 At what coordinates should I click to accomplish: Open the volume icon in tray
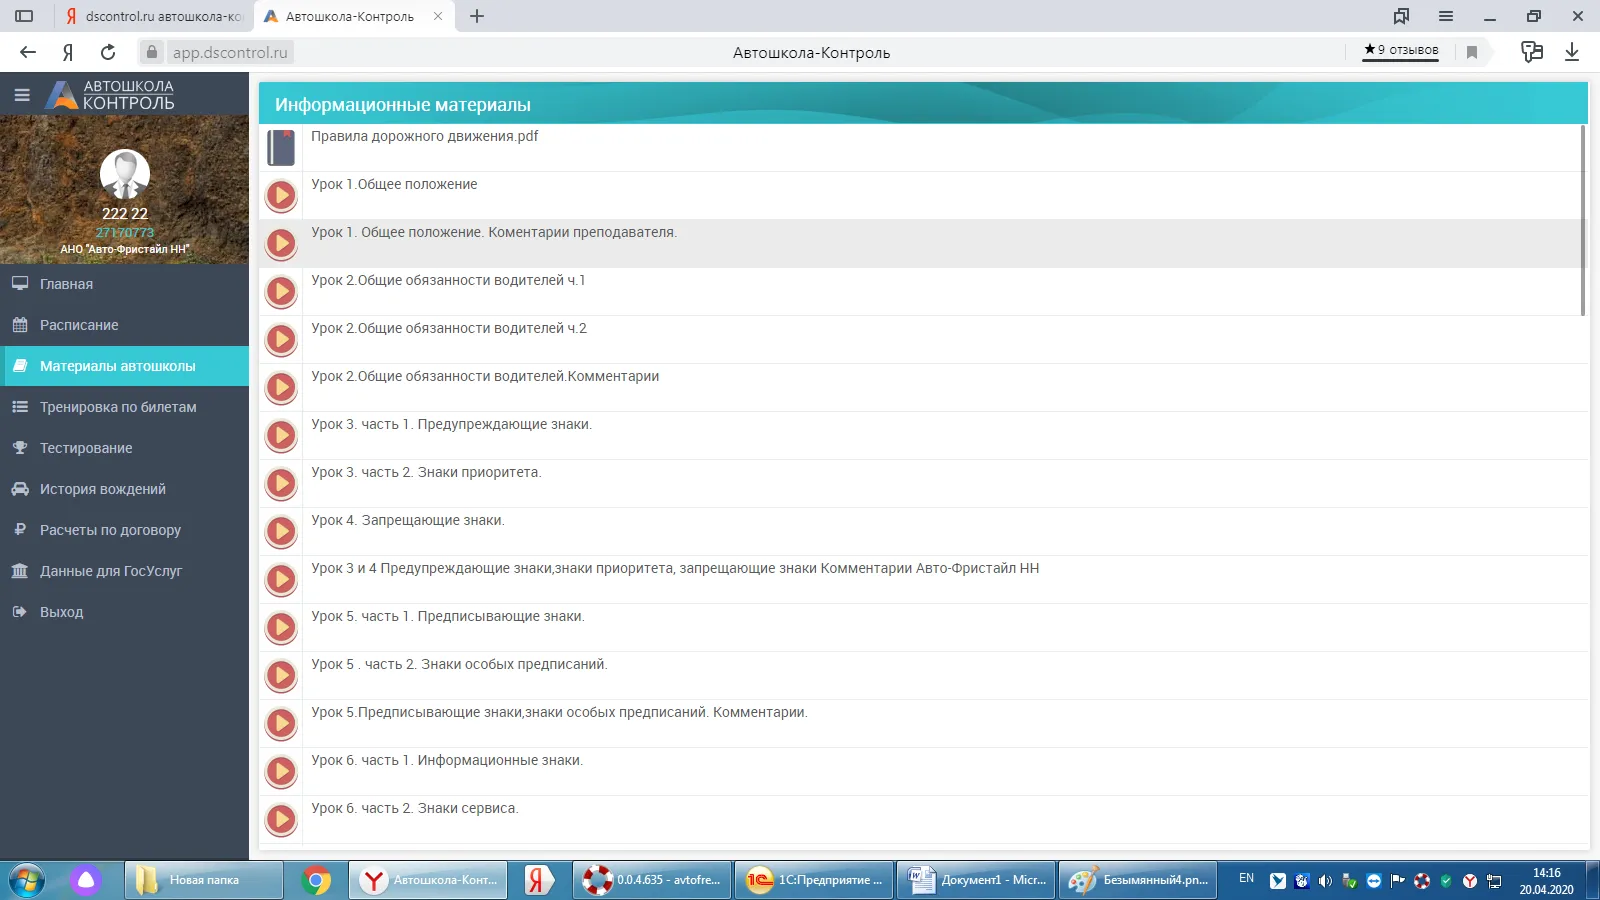[x=1325, y=881]
